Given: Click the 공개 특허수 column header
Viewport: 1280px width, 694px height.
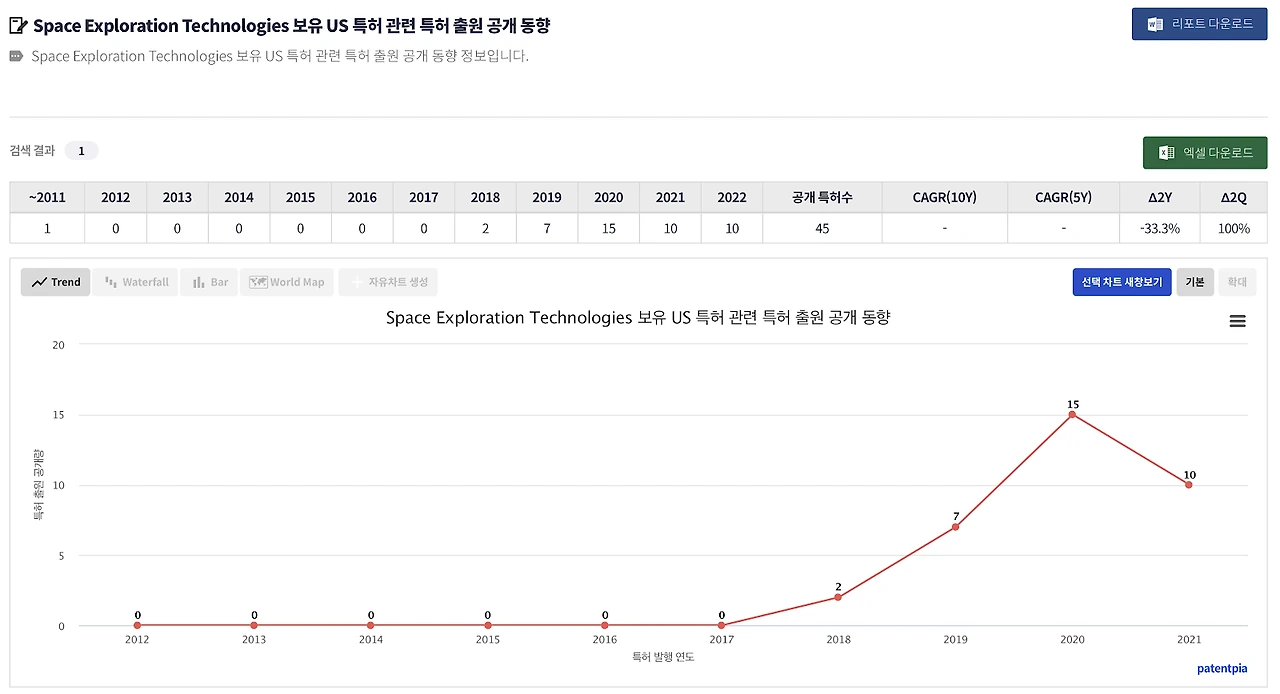Looking at the screenshot, I should (x=823, y=198).
